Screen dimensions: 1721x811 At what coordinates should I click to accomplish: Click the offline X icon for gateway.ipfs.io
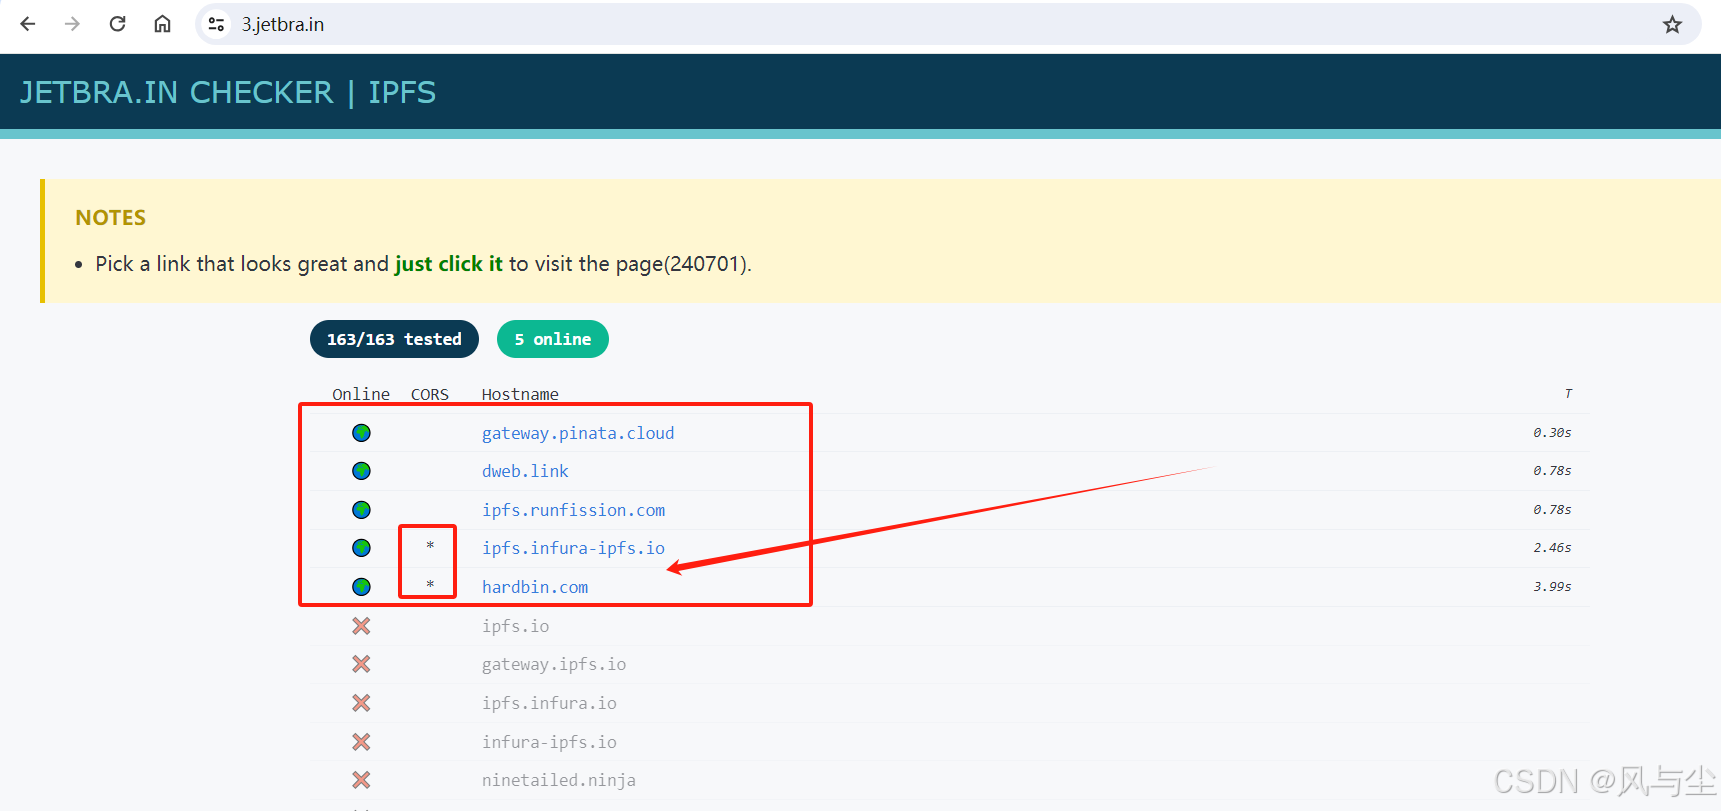[361, 664]
